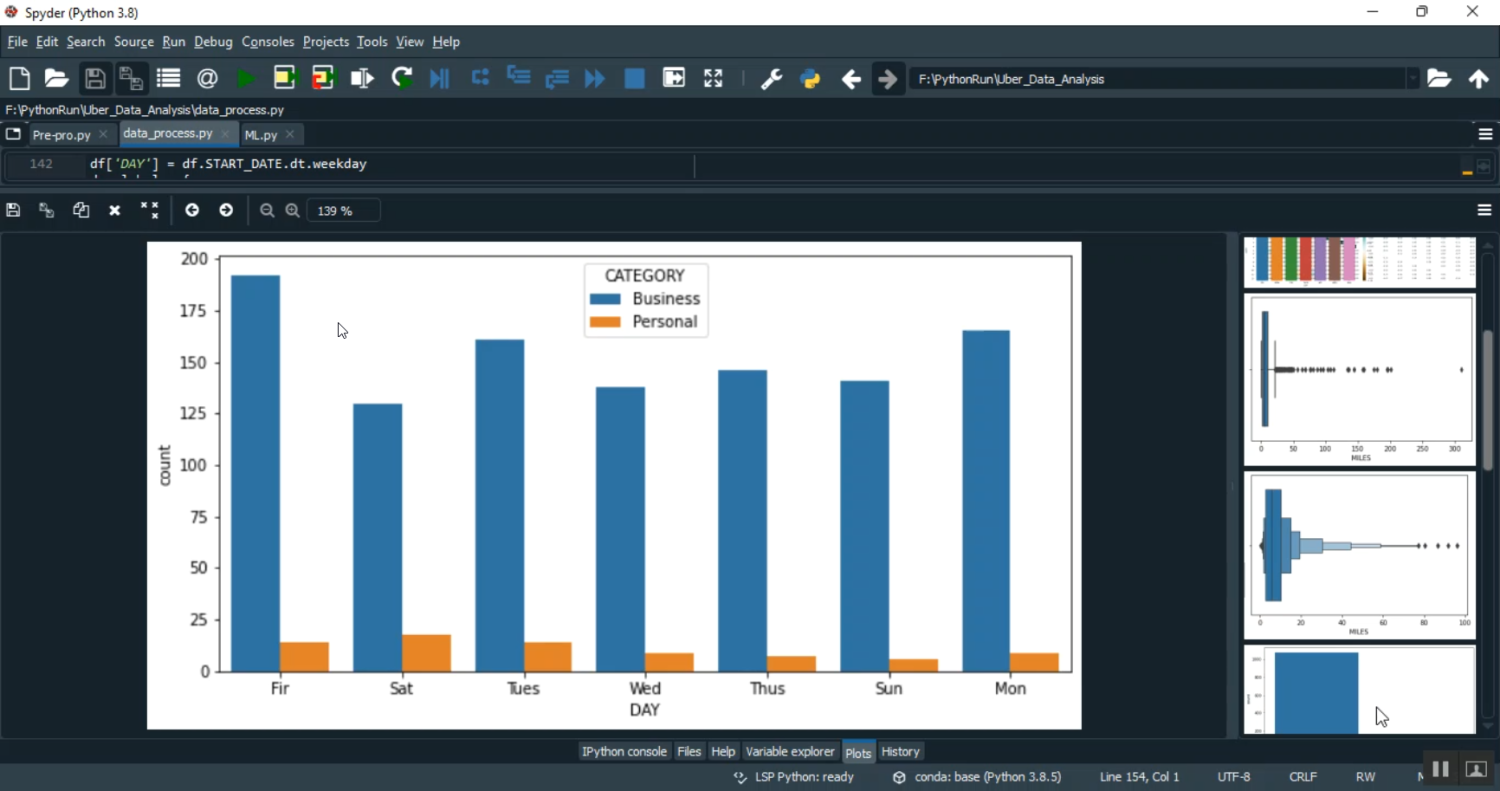Click the plot zoom percentage field

(x=343, y=210)
